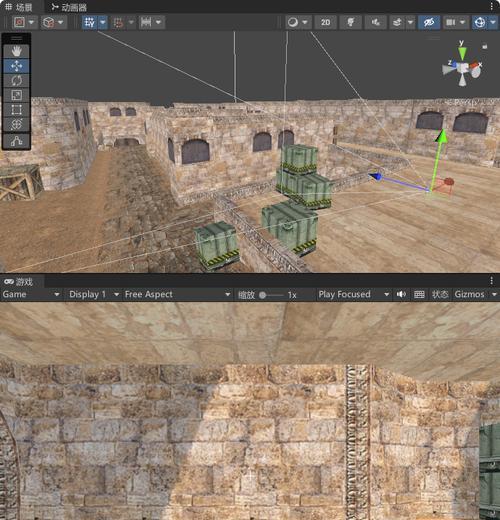Switch to the 动画器 tab

tap(69, 7)
